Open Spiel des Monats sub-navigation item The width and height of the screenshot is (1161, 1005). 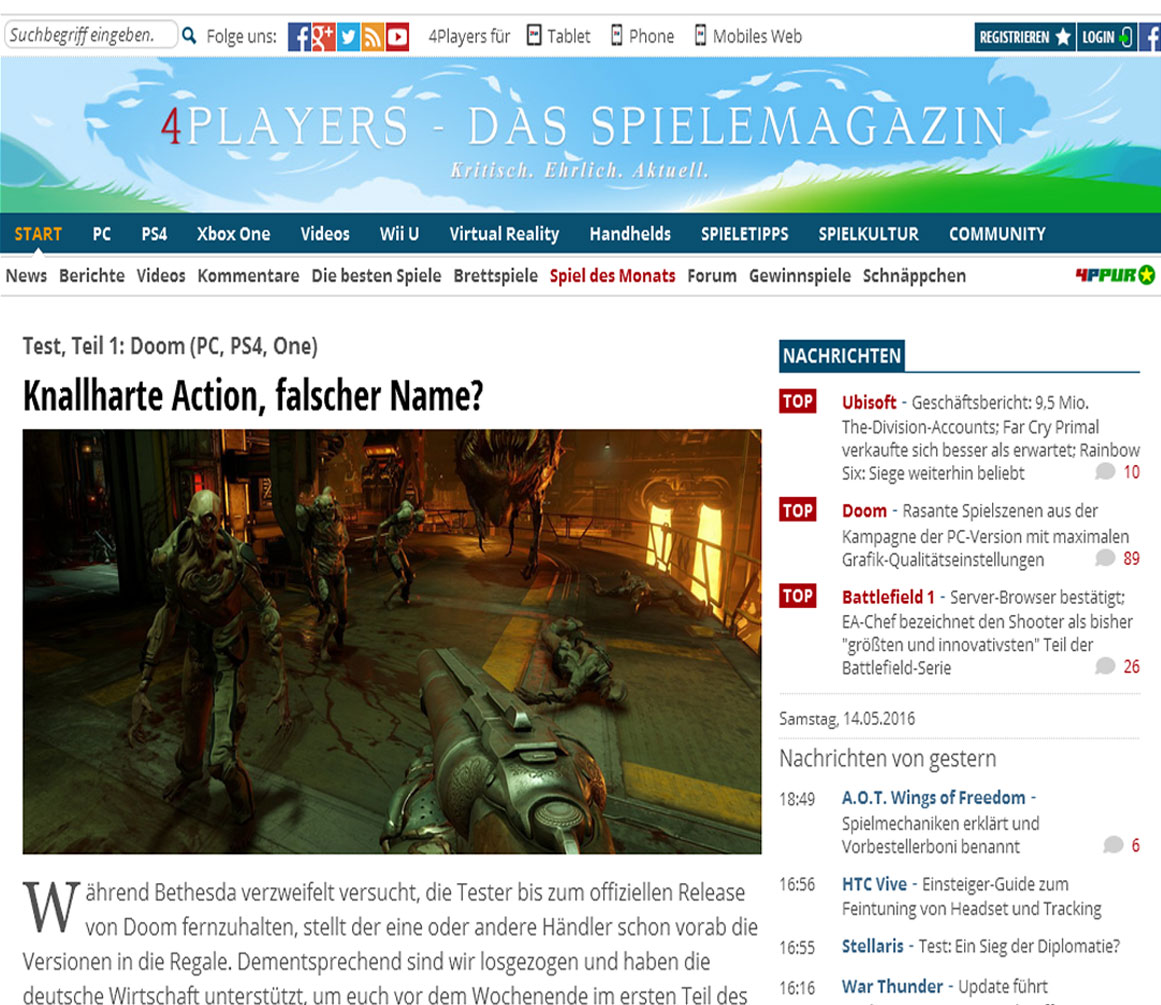(612, 276)
